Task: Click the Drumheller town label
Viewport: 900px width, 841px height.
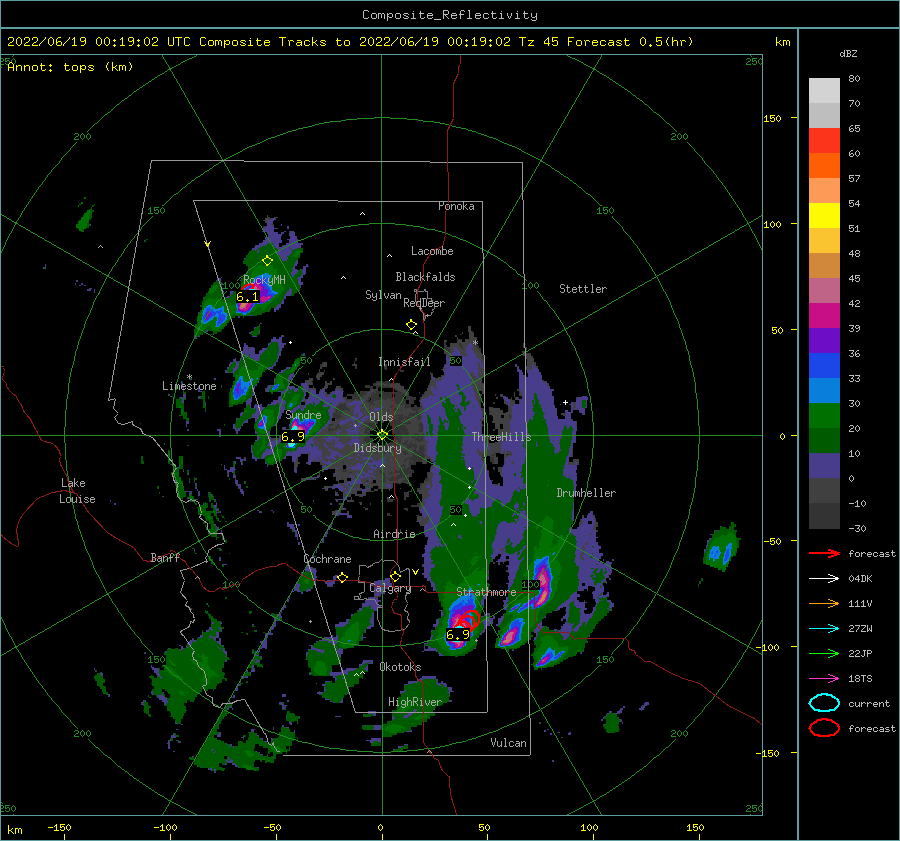Action: pyautogui.click(x=586, y=493)
